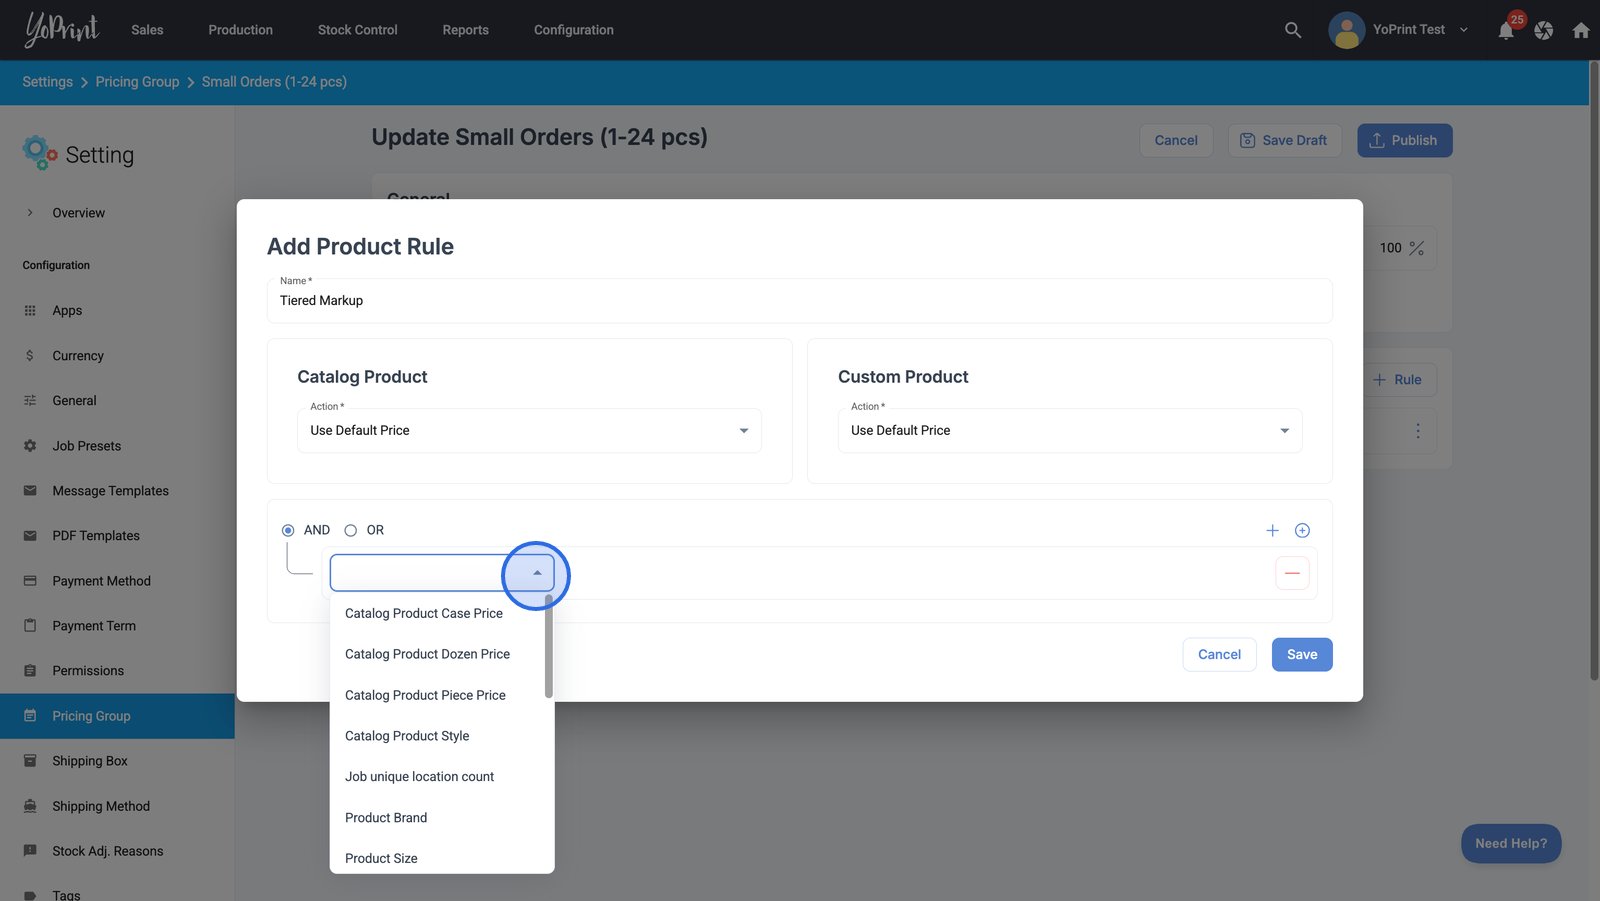
Task: Select the AND radio button
Action: (288, 531)
